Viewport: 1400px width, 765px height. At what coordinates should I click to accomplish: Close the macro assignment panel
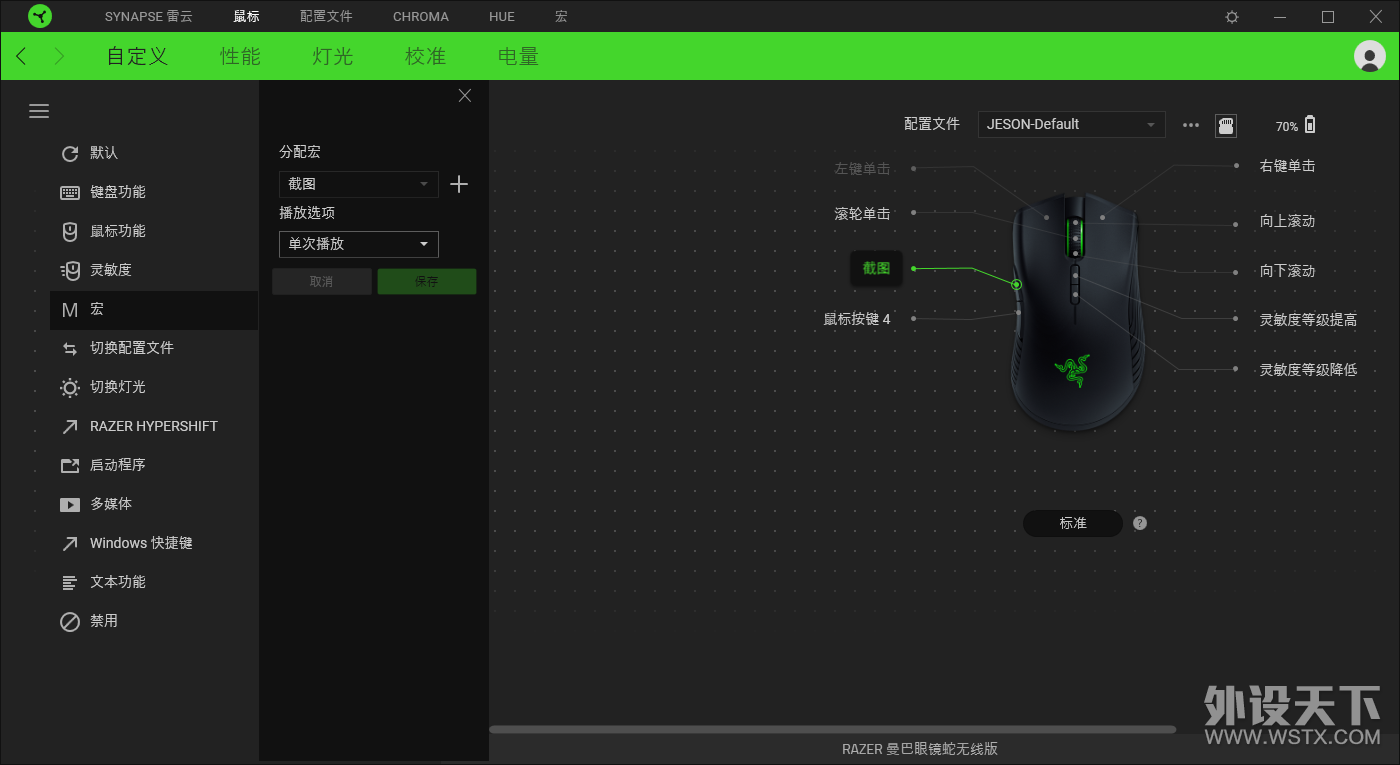[x=464, y=96]
